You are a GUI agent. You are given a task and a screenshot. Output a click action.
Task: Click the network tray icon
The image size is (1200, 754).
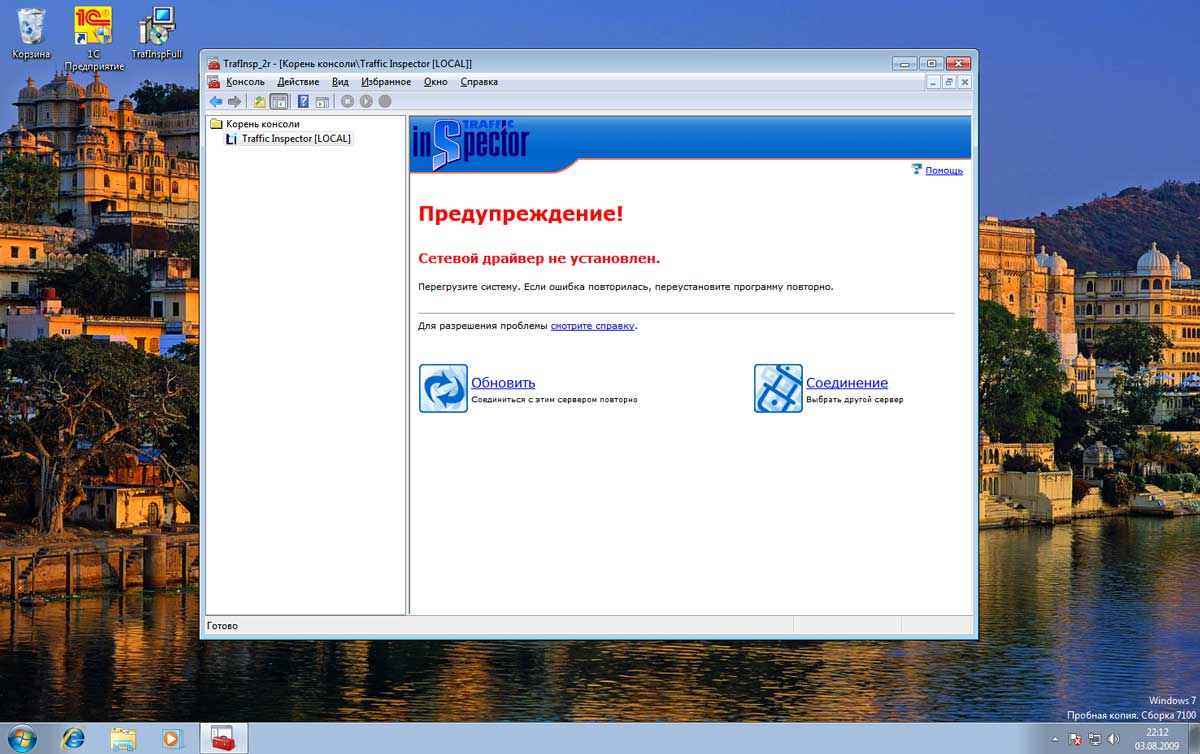[x=1095, y=739]
